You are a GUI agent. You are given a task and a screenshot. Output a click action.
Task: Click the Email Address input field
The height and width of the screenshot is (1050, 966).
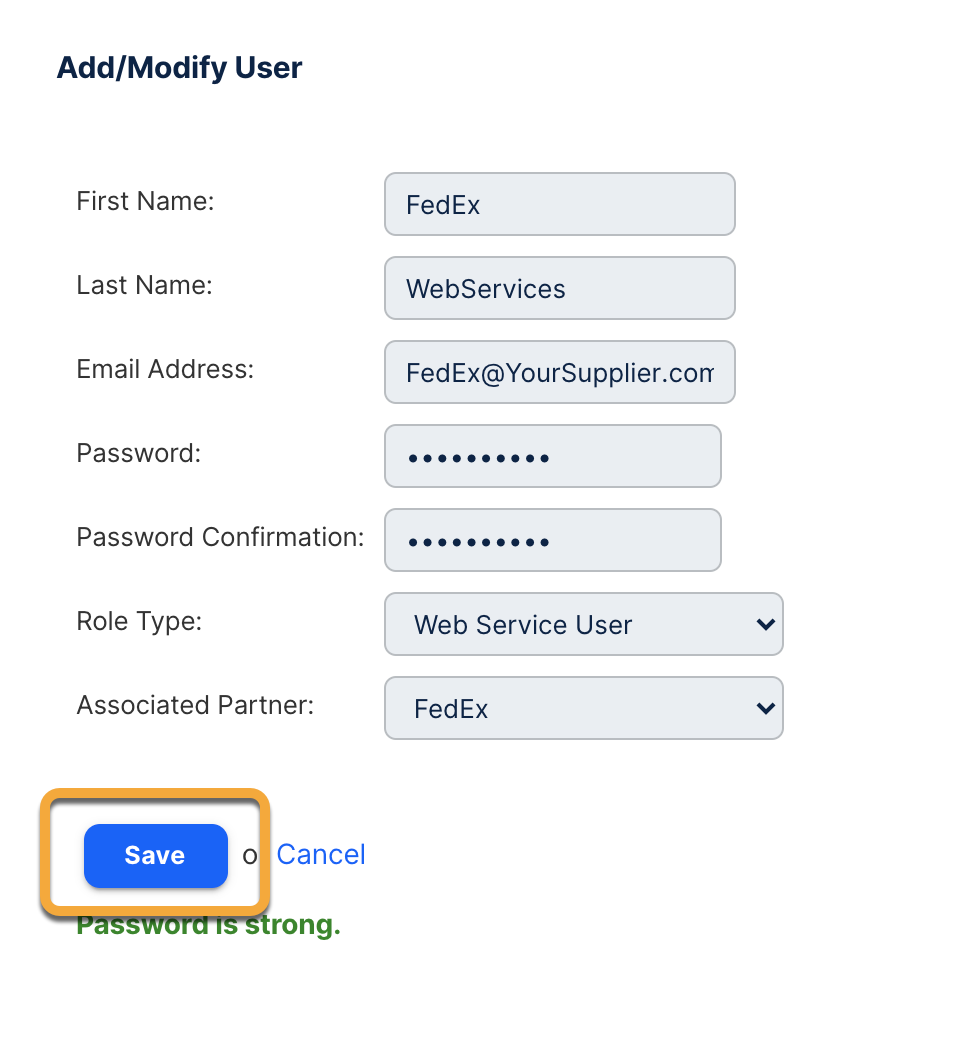(559, 373)
